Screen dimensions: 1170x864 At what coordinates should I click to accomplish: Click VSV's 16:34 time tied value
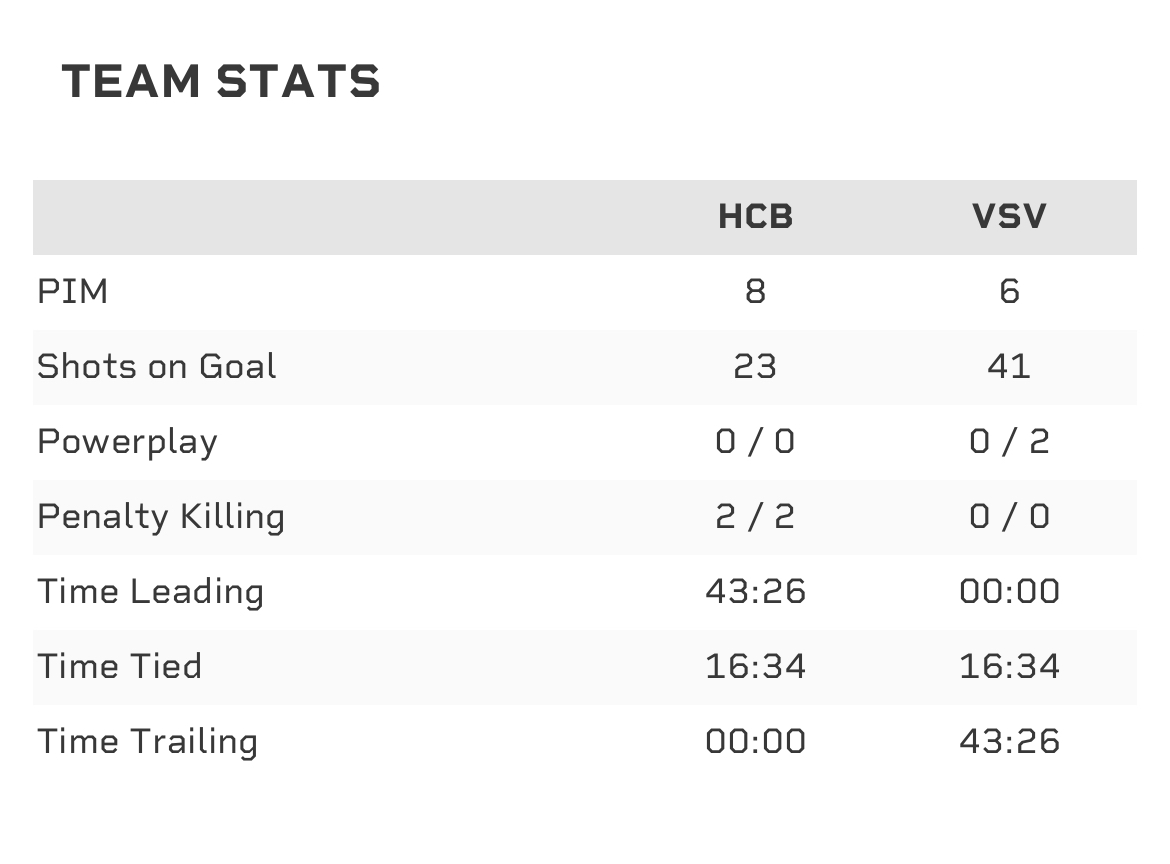click(1009, 667)
